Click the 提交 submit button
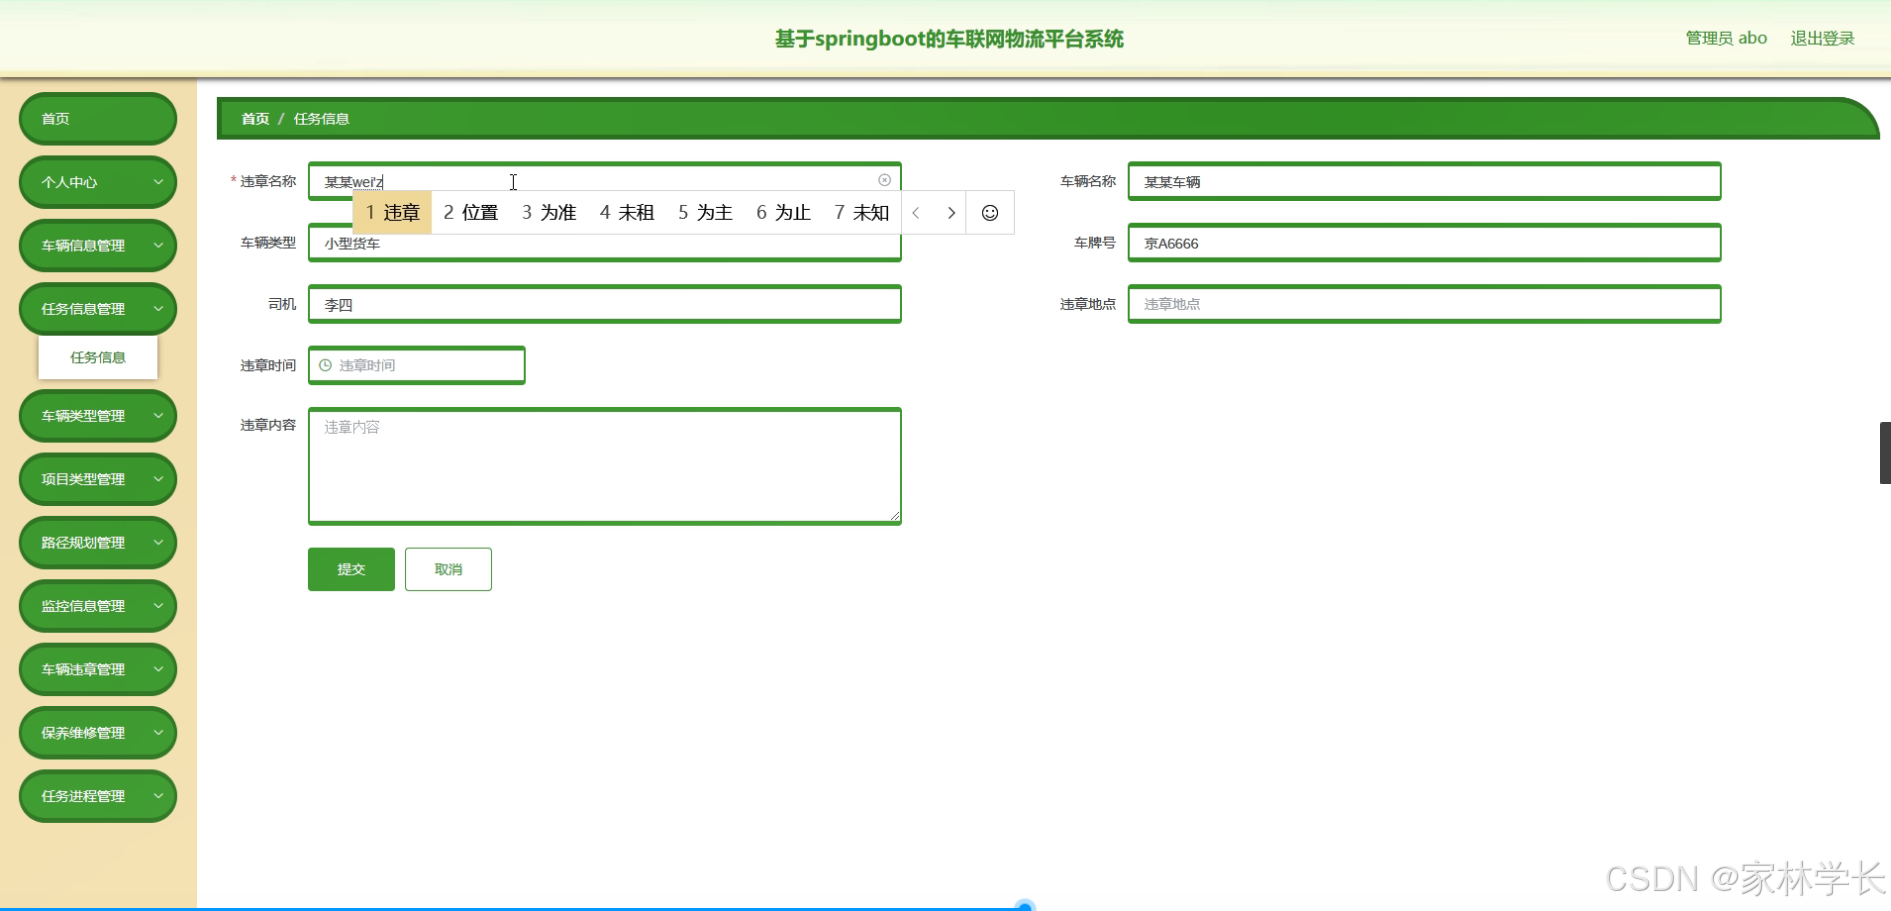Screen dimensions: 1891x911 pyautogui.click(x=350, y=569)
